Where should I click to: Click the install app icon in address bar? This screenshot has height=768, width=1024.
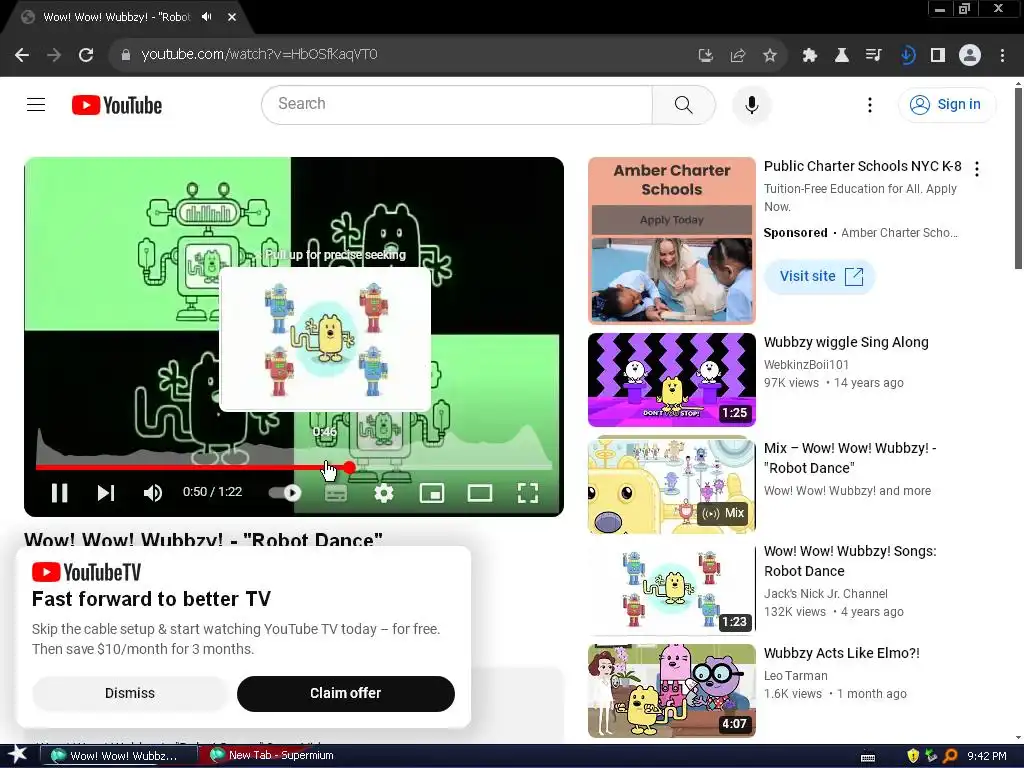[x=705, y=55]
